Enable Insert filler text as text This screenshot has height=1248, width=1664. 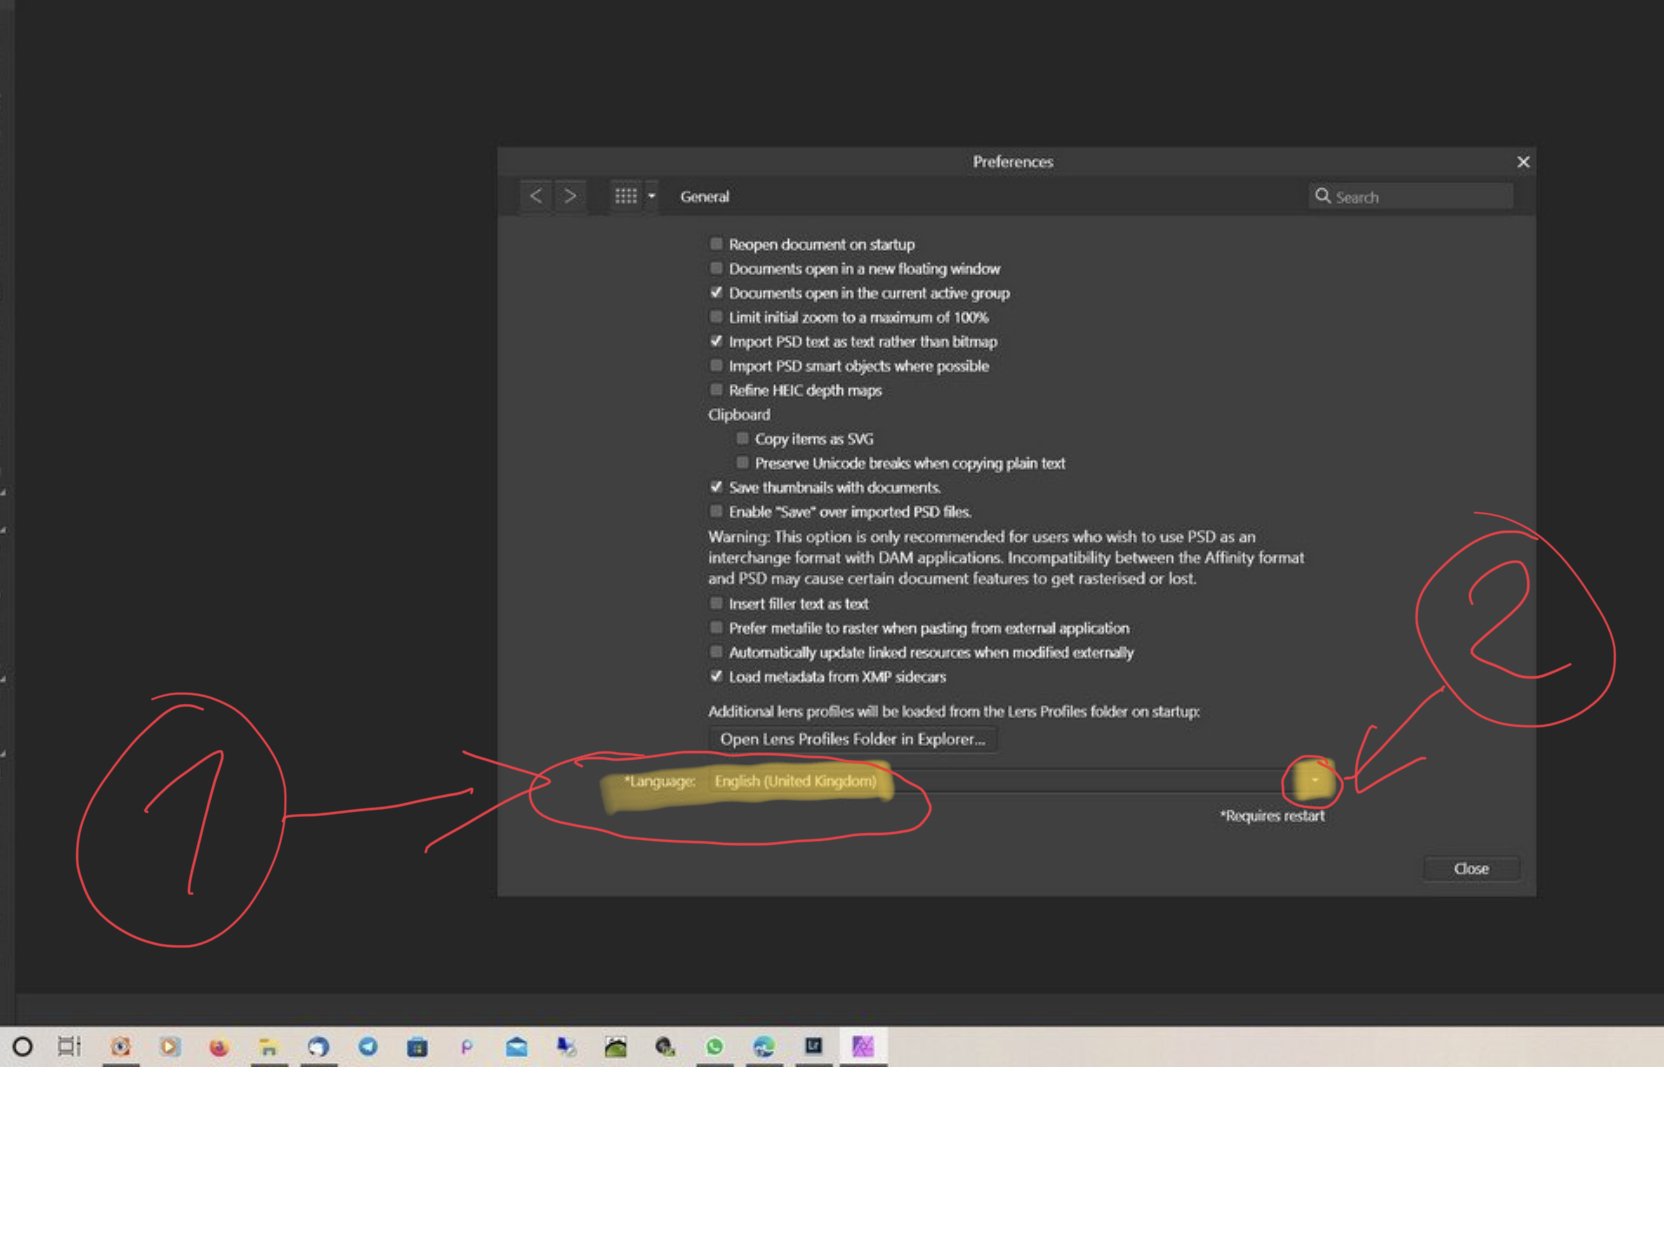point(716,604)
